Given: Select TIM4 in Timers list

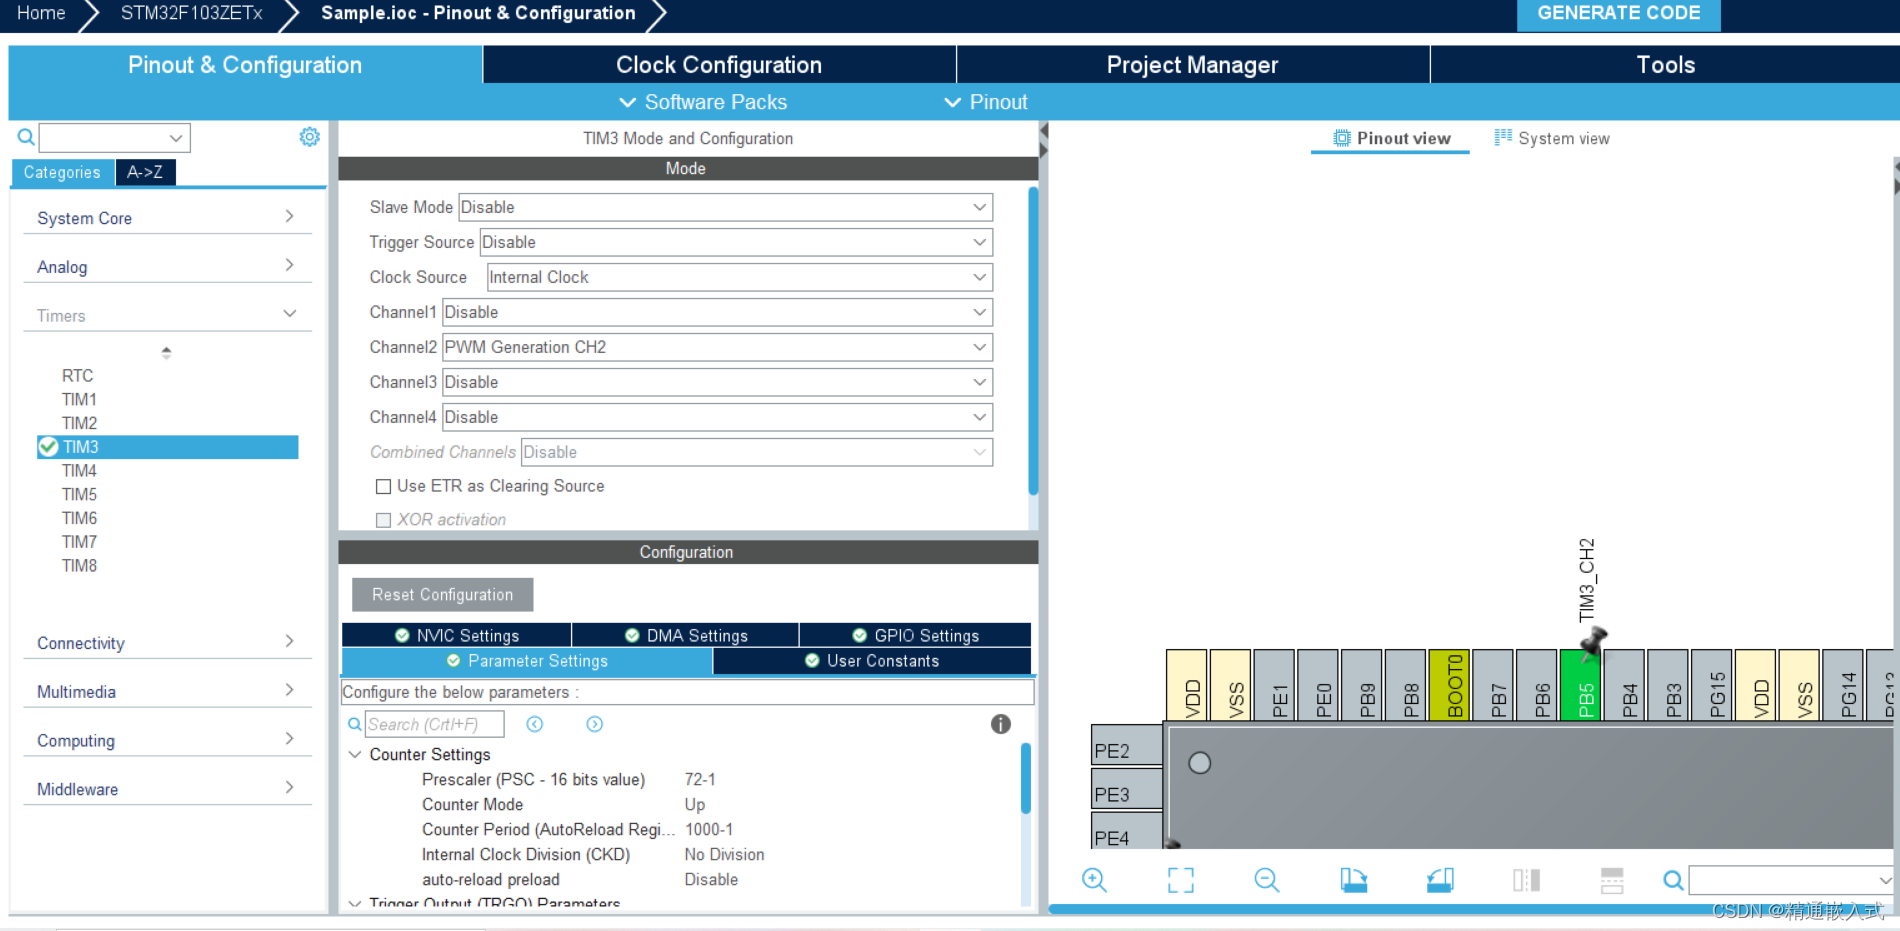Looking at the screenshot, I should point(79,471).
